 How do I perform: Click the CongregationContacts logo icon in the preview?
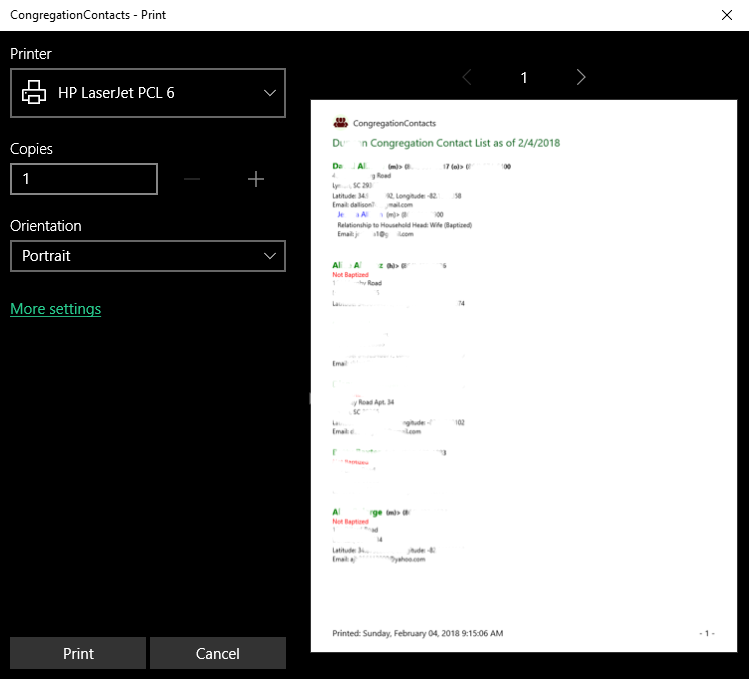point(341,123)
